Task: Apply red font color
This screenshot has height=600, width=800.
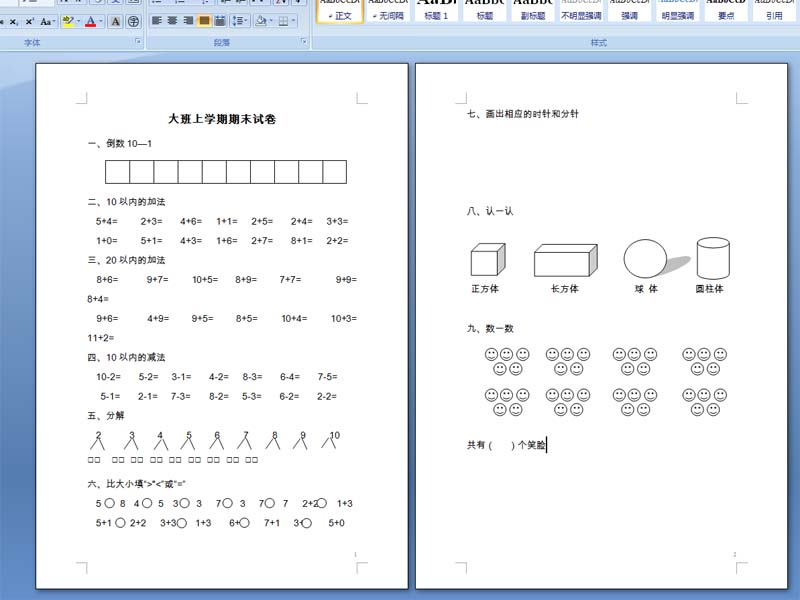Action: tap(90, 21)
